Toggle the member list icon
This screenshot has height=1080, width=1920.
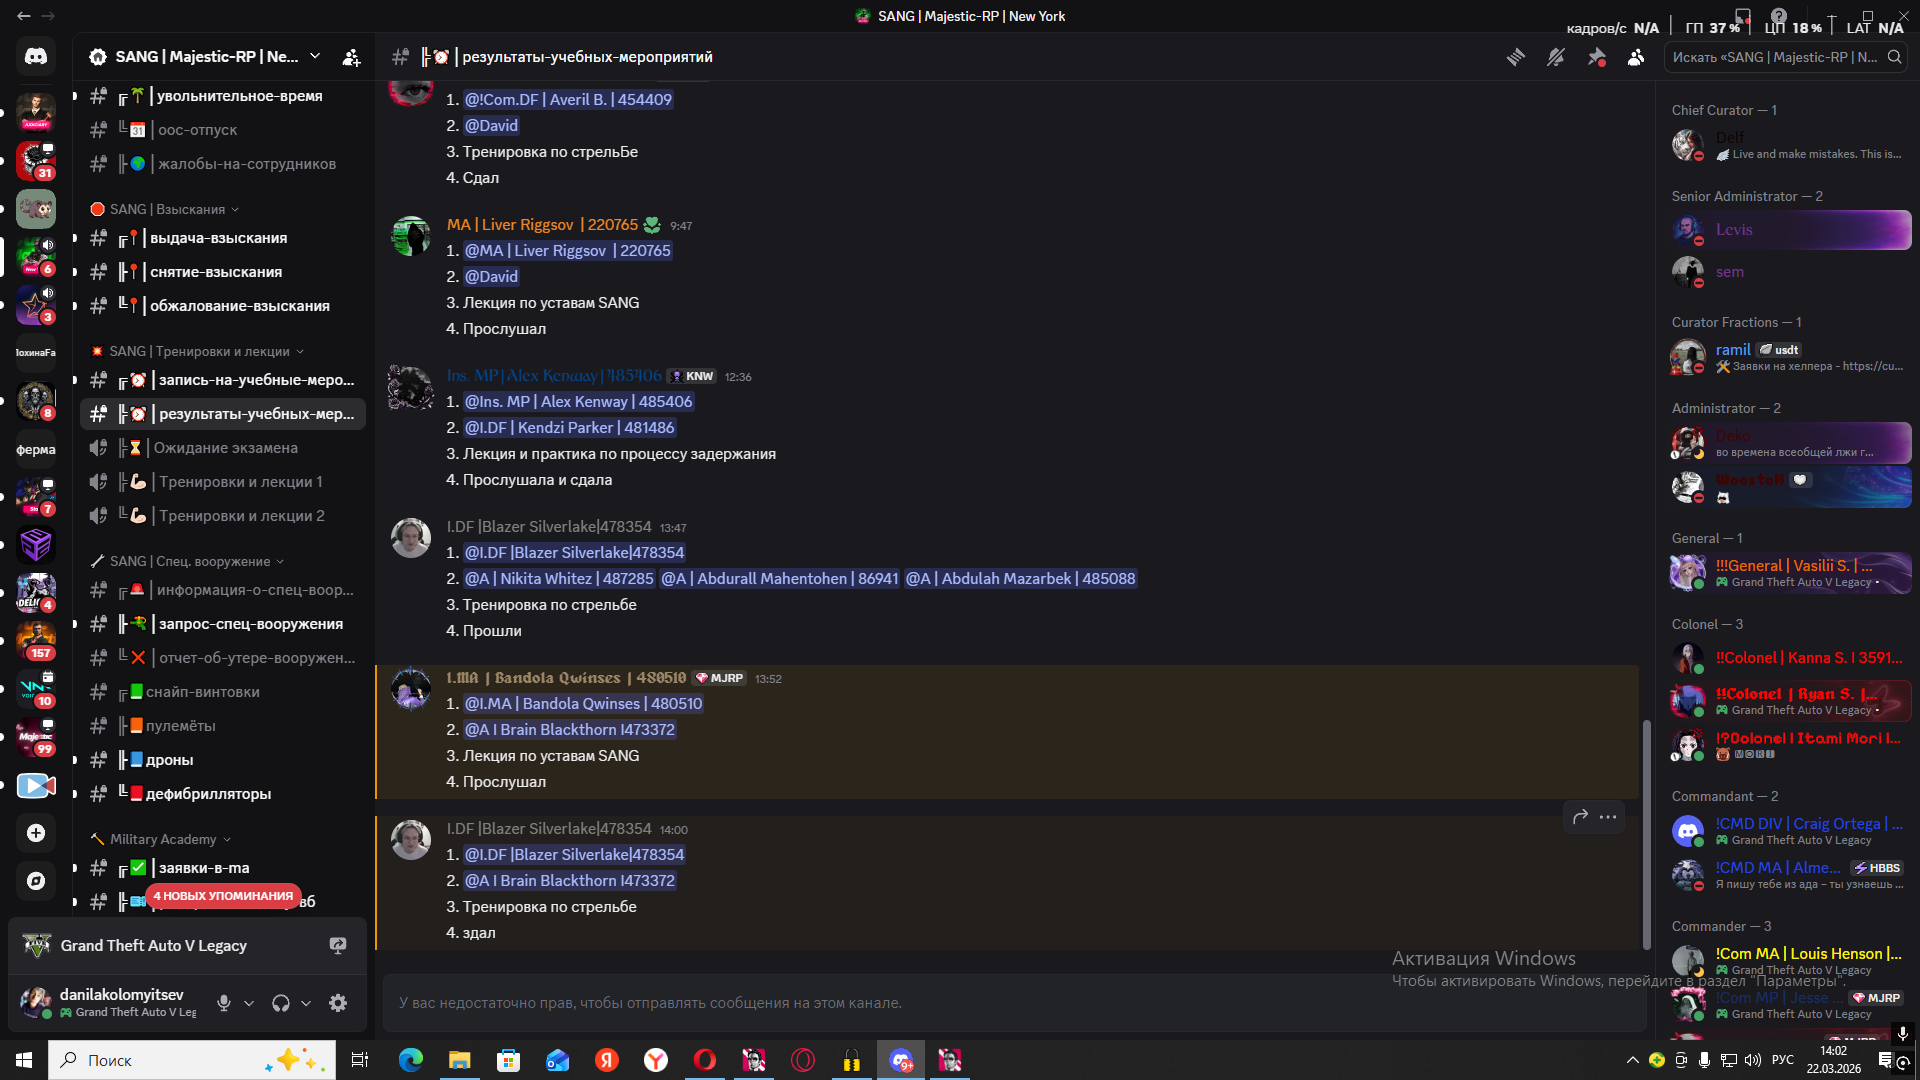pyautogui.click(x=1636, y=57)
